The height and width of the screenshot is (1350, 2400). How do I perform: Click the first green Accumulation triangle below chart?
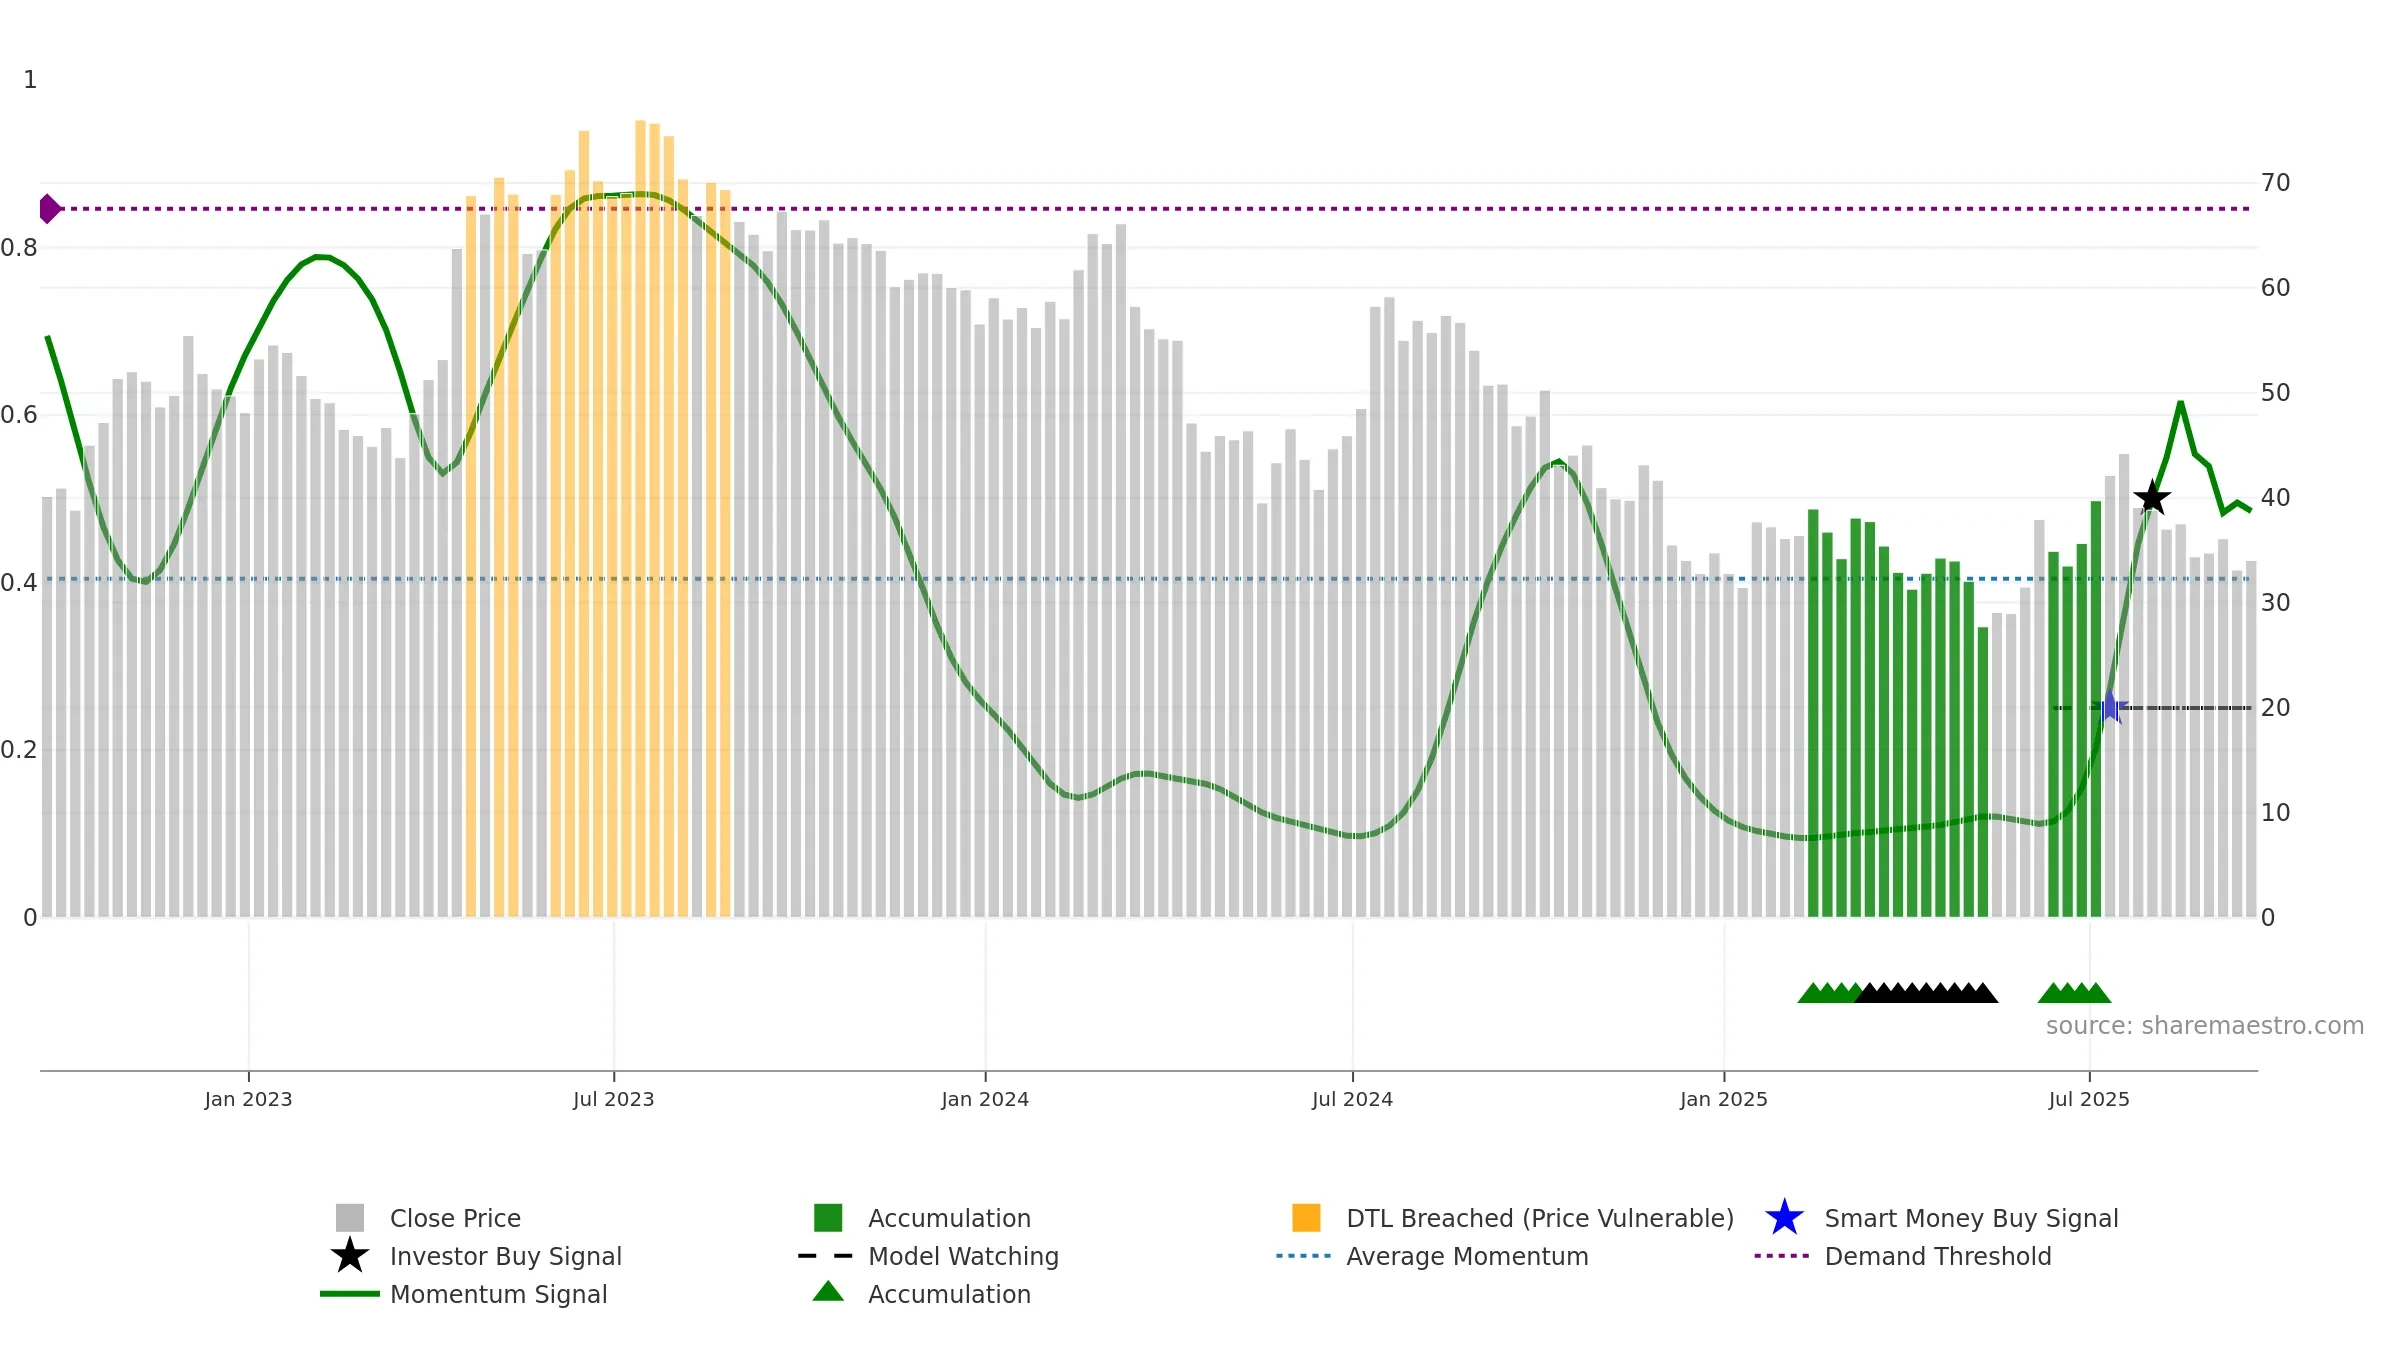[x=1812, y=992]
